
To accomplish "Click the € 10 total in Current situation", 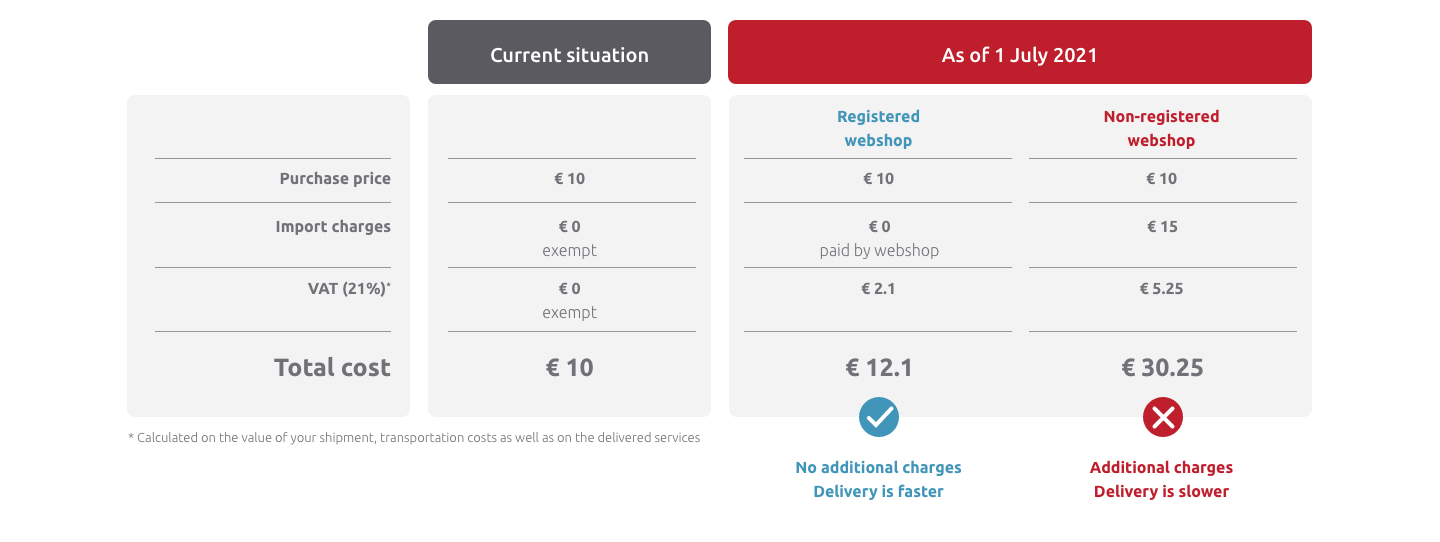I will click(x=569, y=367).
